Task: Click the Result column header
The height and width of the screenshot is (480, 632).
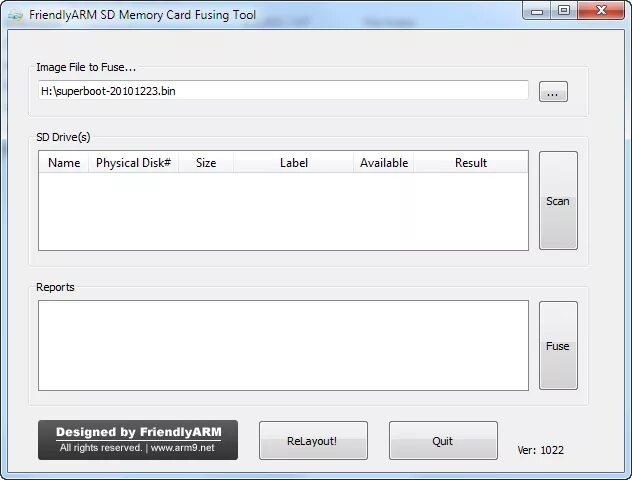Action: click(471, 162)
